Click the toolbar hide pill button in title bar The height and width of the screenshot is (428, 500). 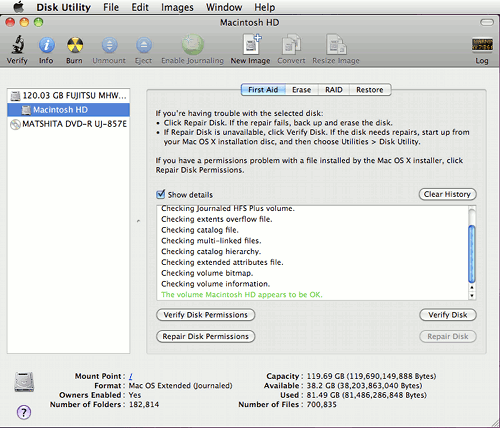click(487, 22)
